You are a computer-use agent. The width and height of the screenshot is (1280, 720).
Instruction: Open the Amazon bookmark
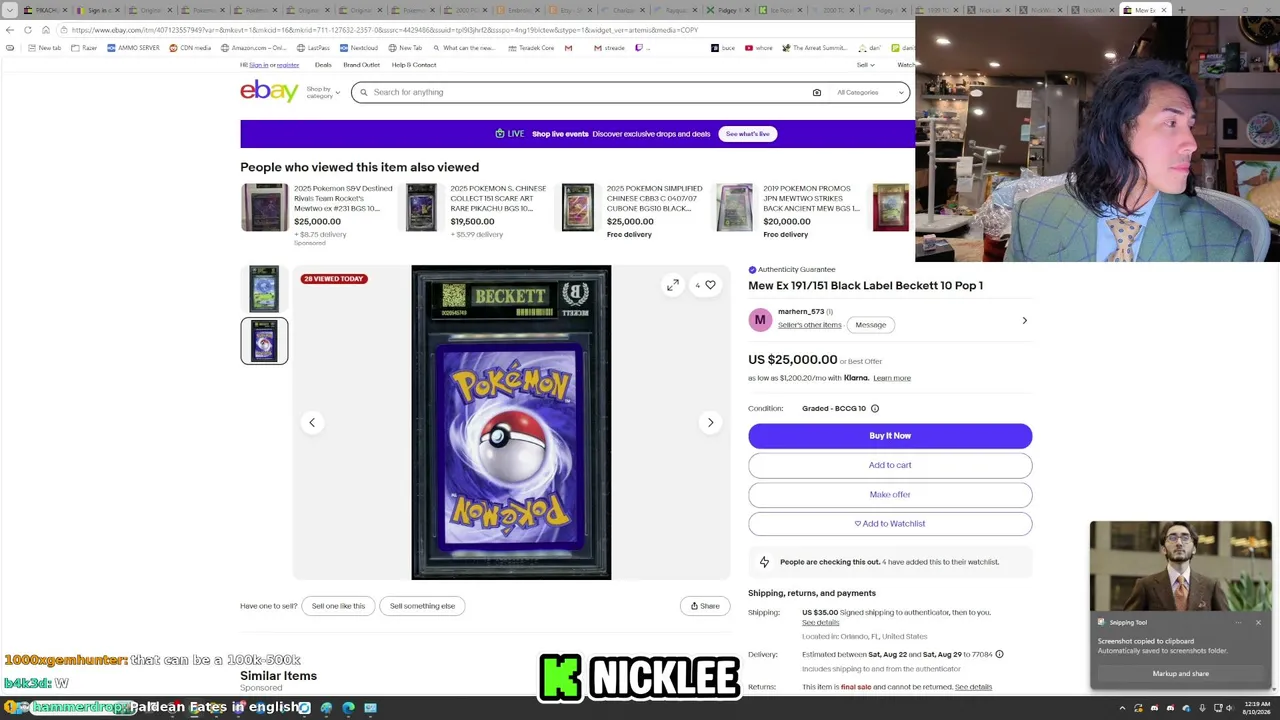click(253, 48)
